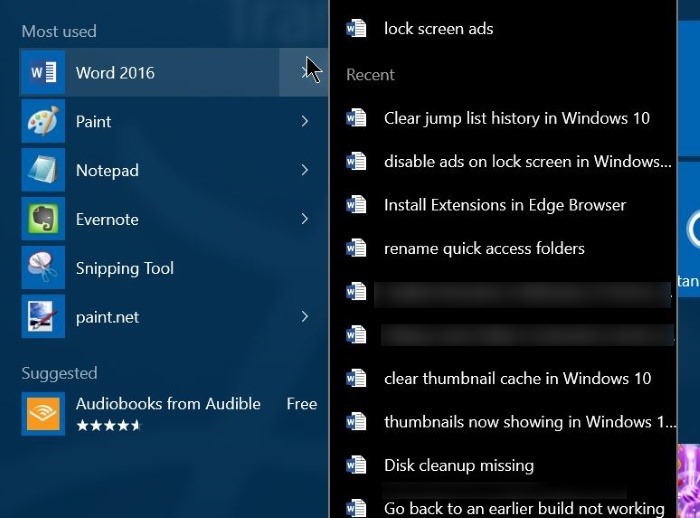Click the Evernote elephant icon

[43, 219]
